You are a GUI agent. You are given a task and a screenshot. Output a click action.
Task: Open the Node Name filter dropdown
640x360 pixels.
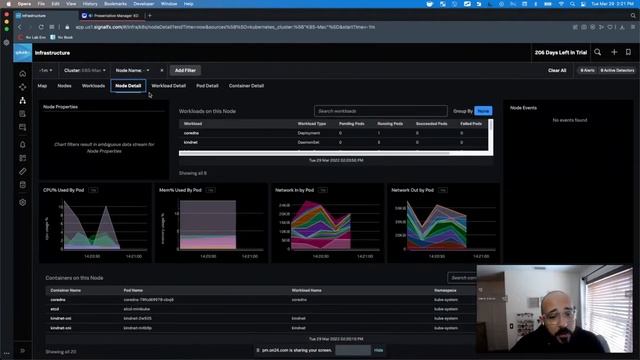tap(132, 70)
